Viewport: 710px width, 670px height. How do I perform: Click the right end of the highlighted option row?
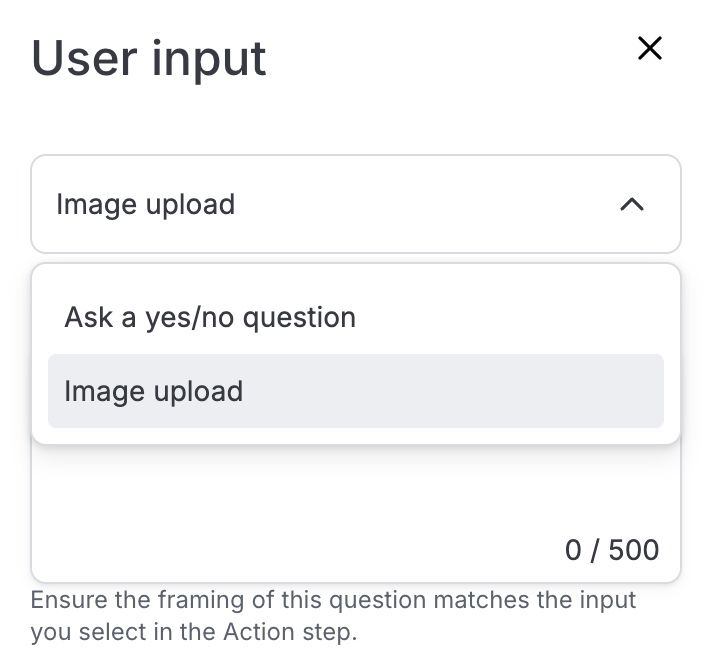(x=630, y=391)
